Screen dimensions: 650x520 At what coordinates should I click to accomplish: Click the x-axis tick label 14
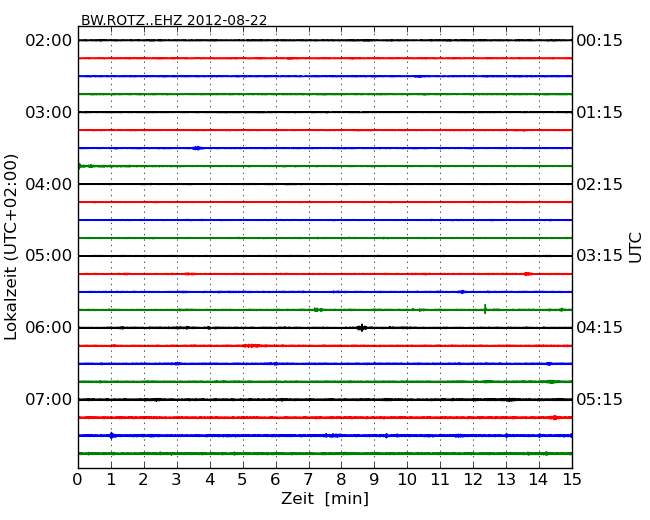[x=539, y=480]
